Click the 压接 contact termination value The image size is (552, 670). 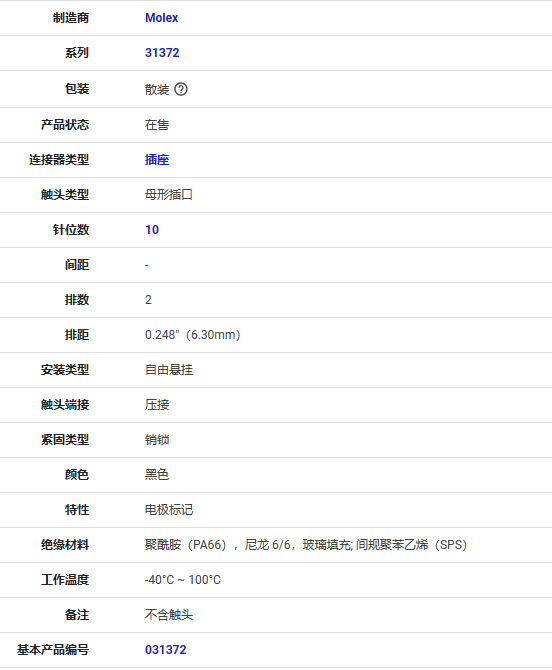(x=157, y=405)
